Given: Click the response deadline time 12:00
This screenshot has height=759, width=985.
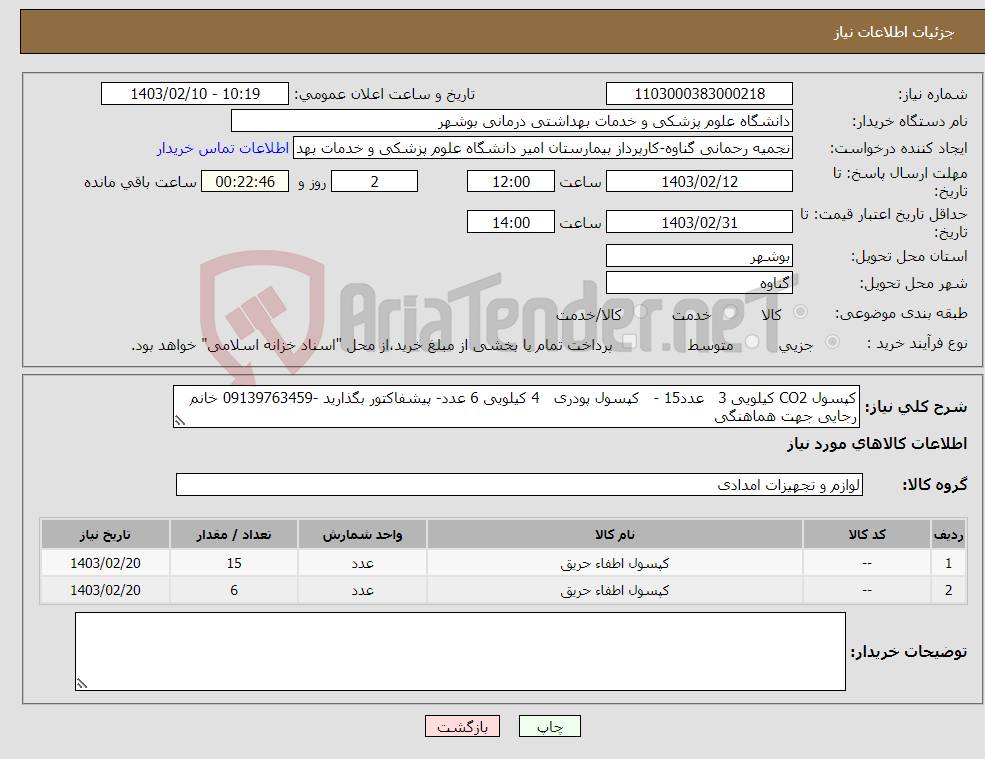Looking at the screenshot, I should [511, 182].
